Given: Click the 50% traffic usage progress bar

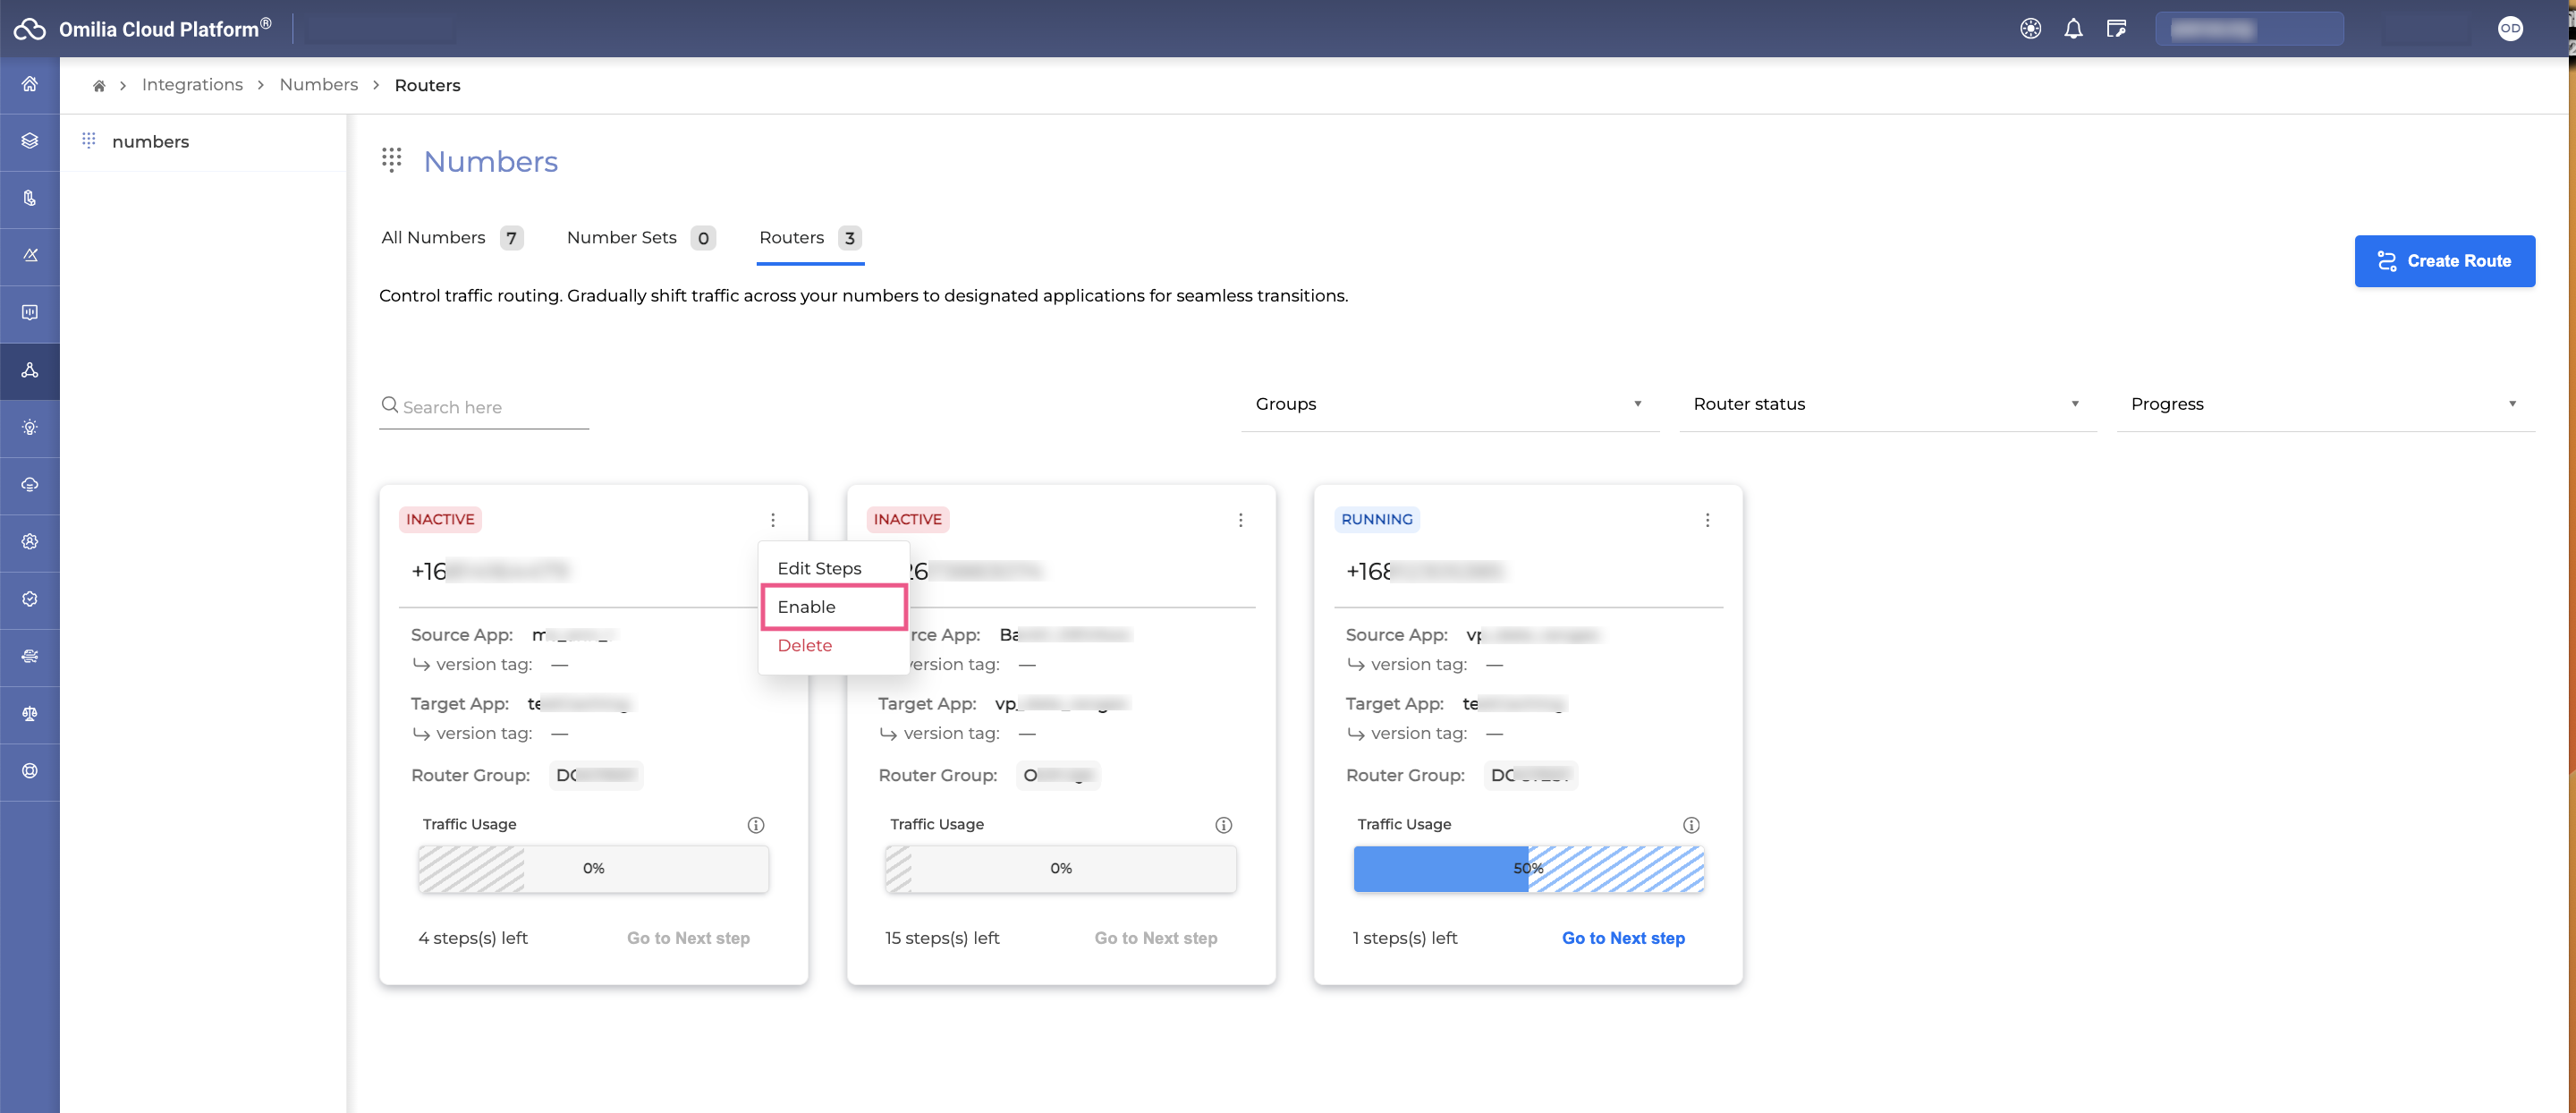Looking at the screenshot, I should tap(1528, 869).
